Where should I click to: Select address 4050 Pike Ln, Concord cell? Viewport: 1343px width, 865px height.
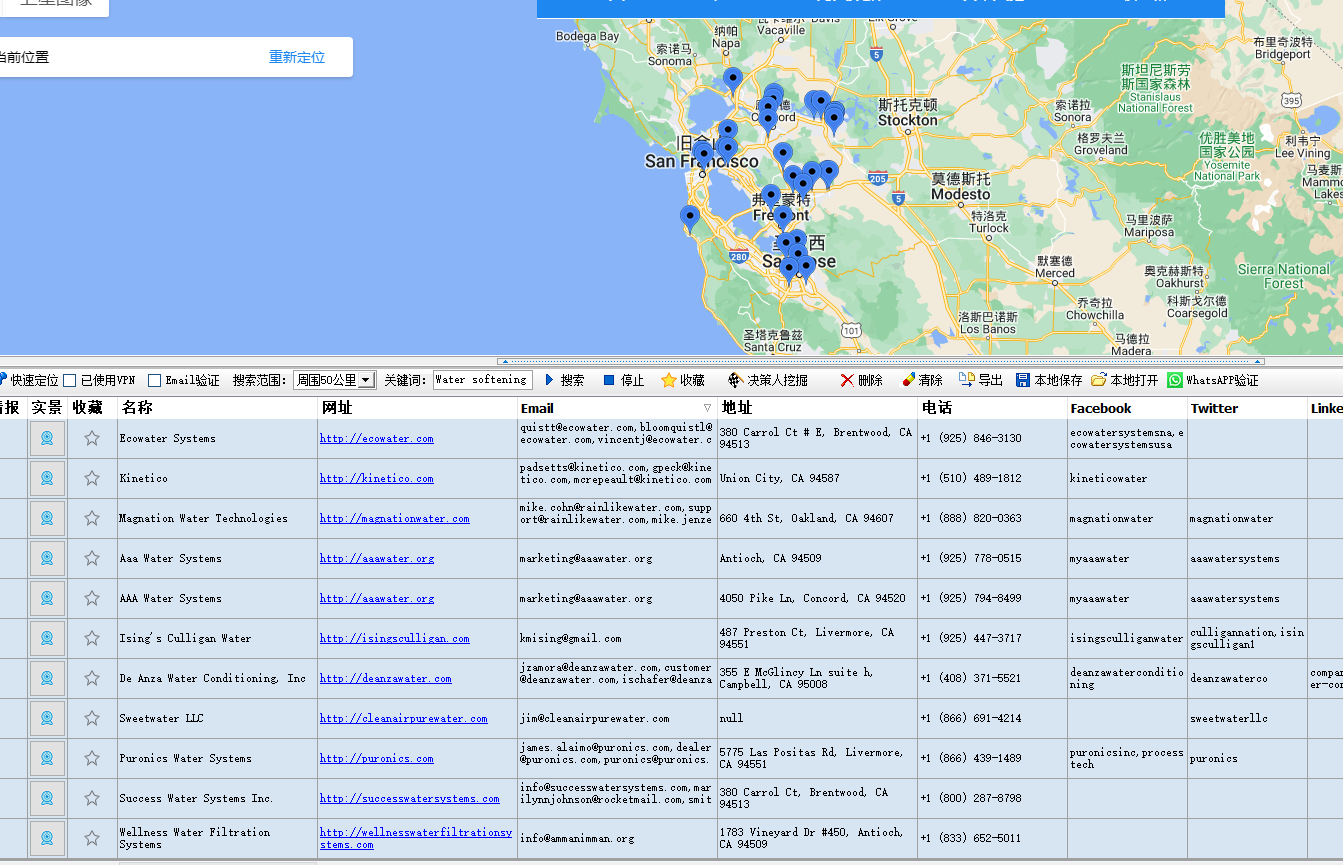click(817, 598)
